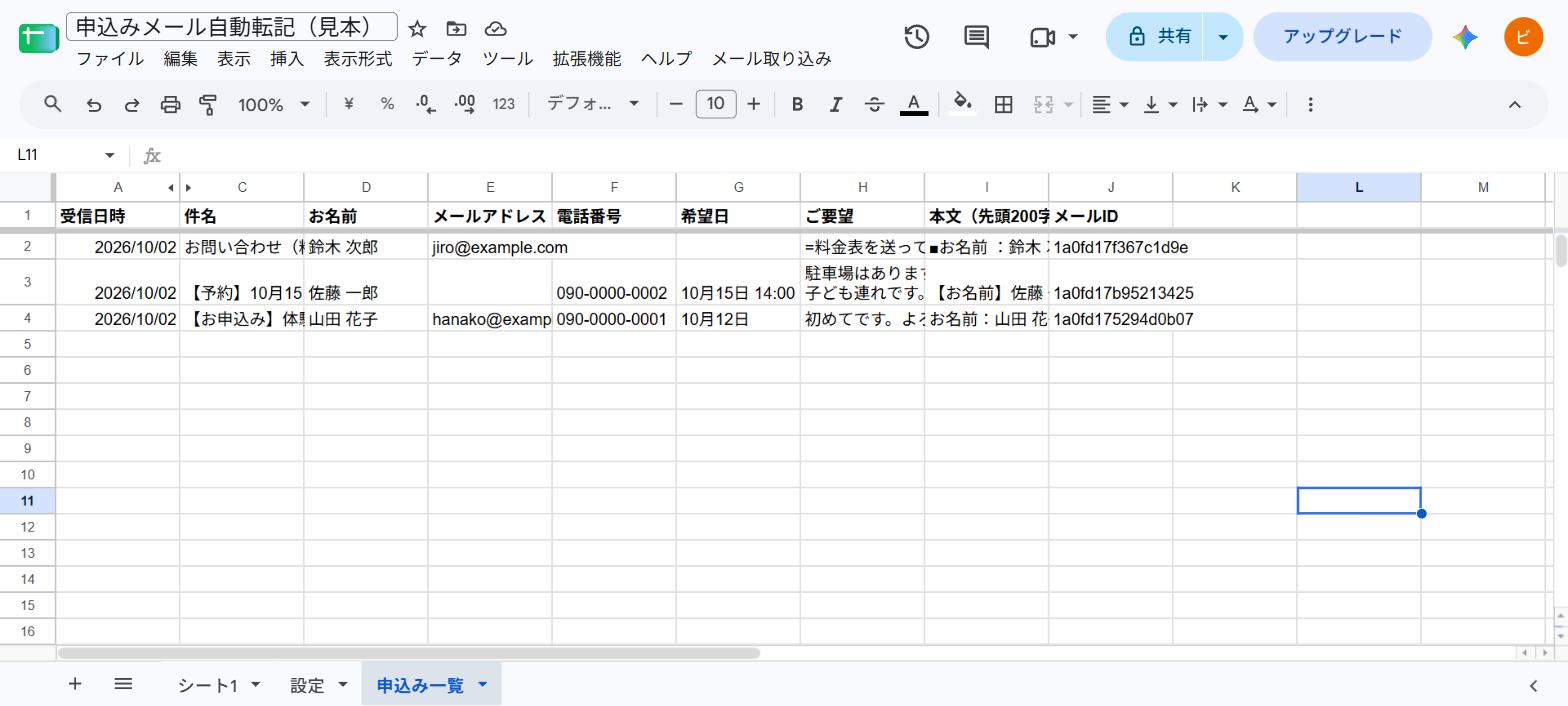
Task: Open the version history clock icon
Action: pyautogui.click(x=916, y=37)
